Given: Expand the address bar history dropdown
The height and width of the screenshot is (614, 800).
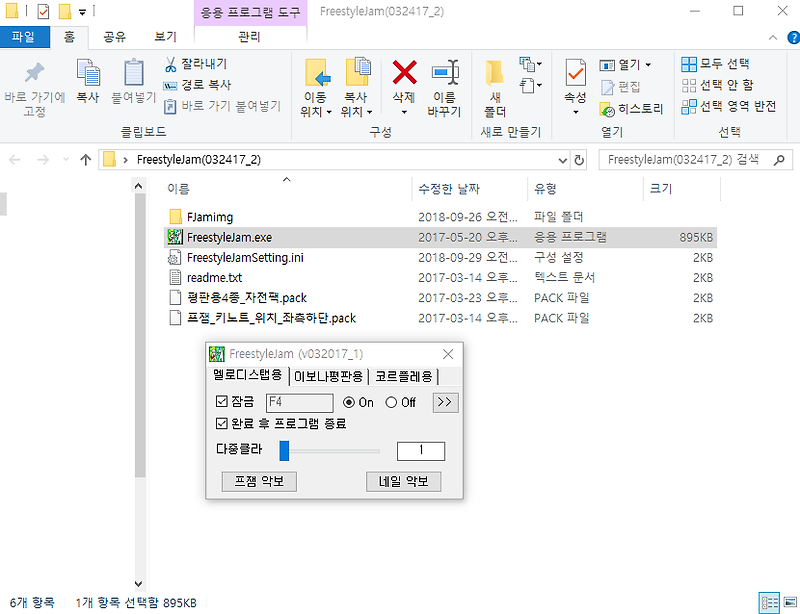Looking at the screenshot, I should click(563, 160).
